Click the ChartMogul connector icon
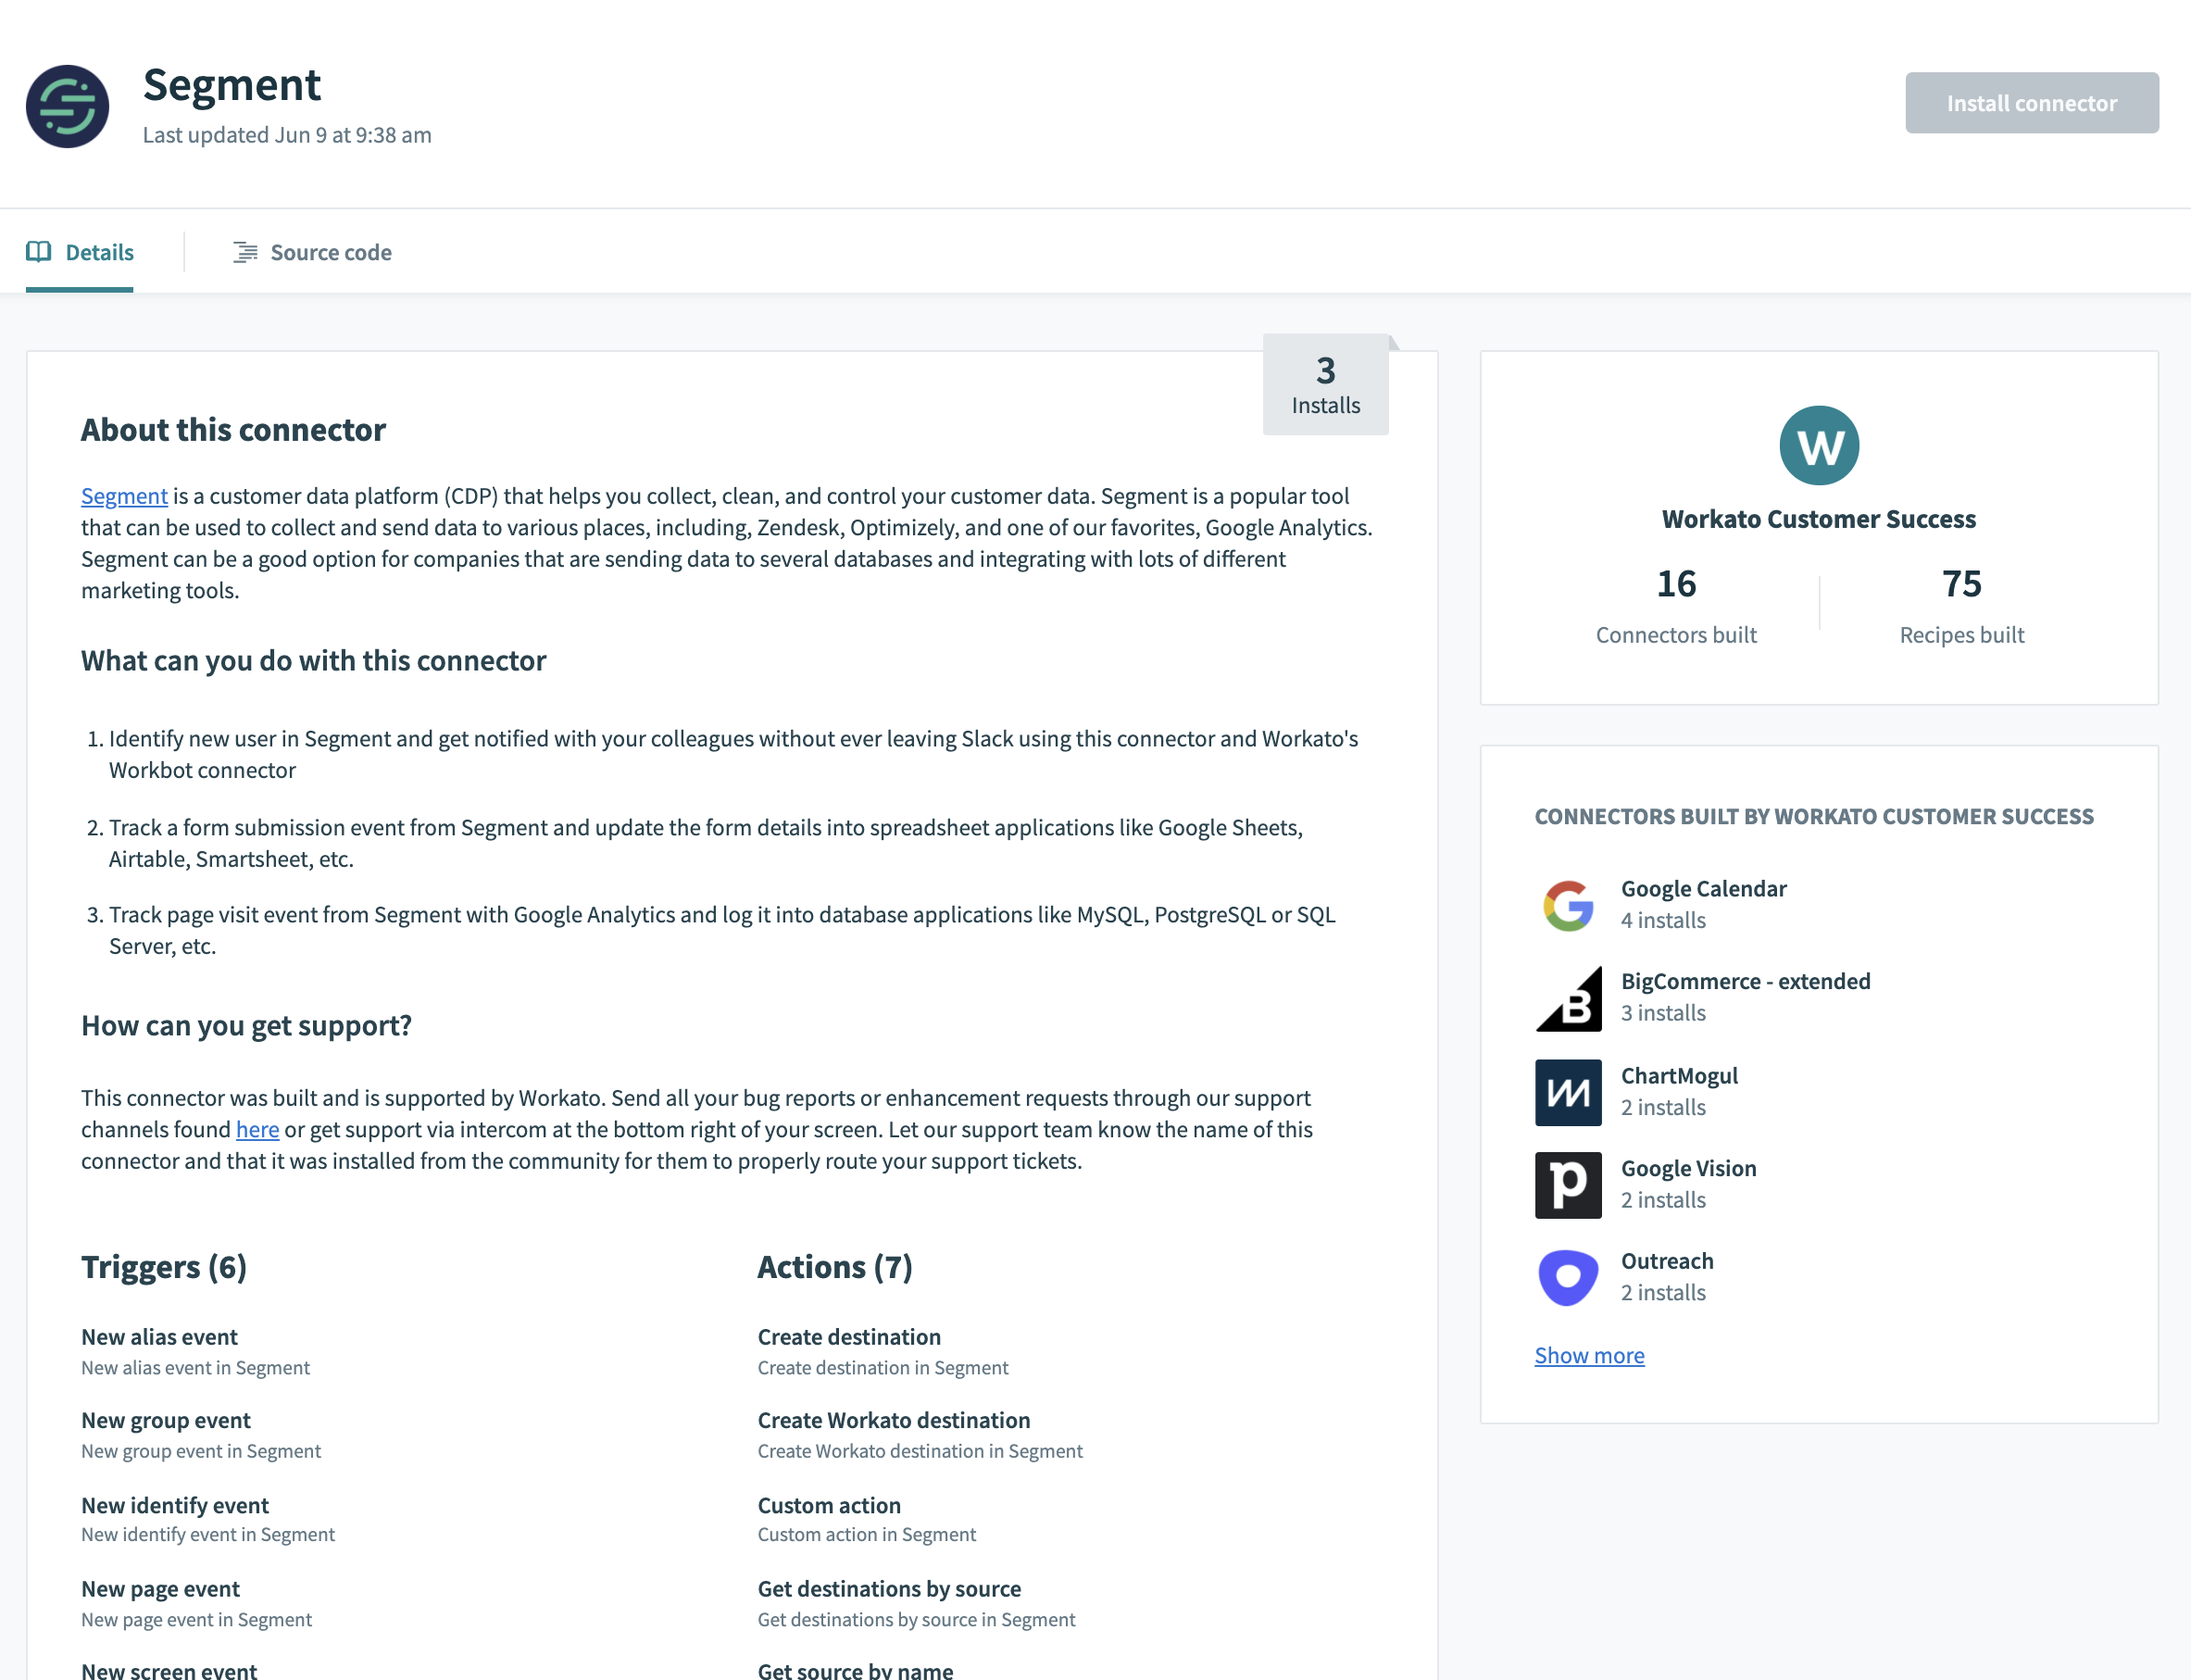 (x=1569, y=1089)
